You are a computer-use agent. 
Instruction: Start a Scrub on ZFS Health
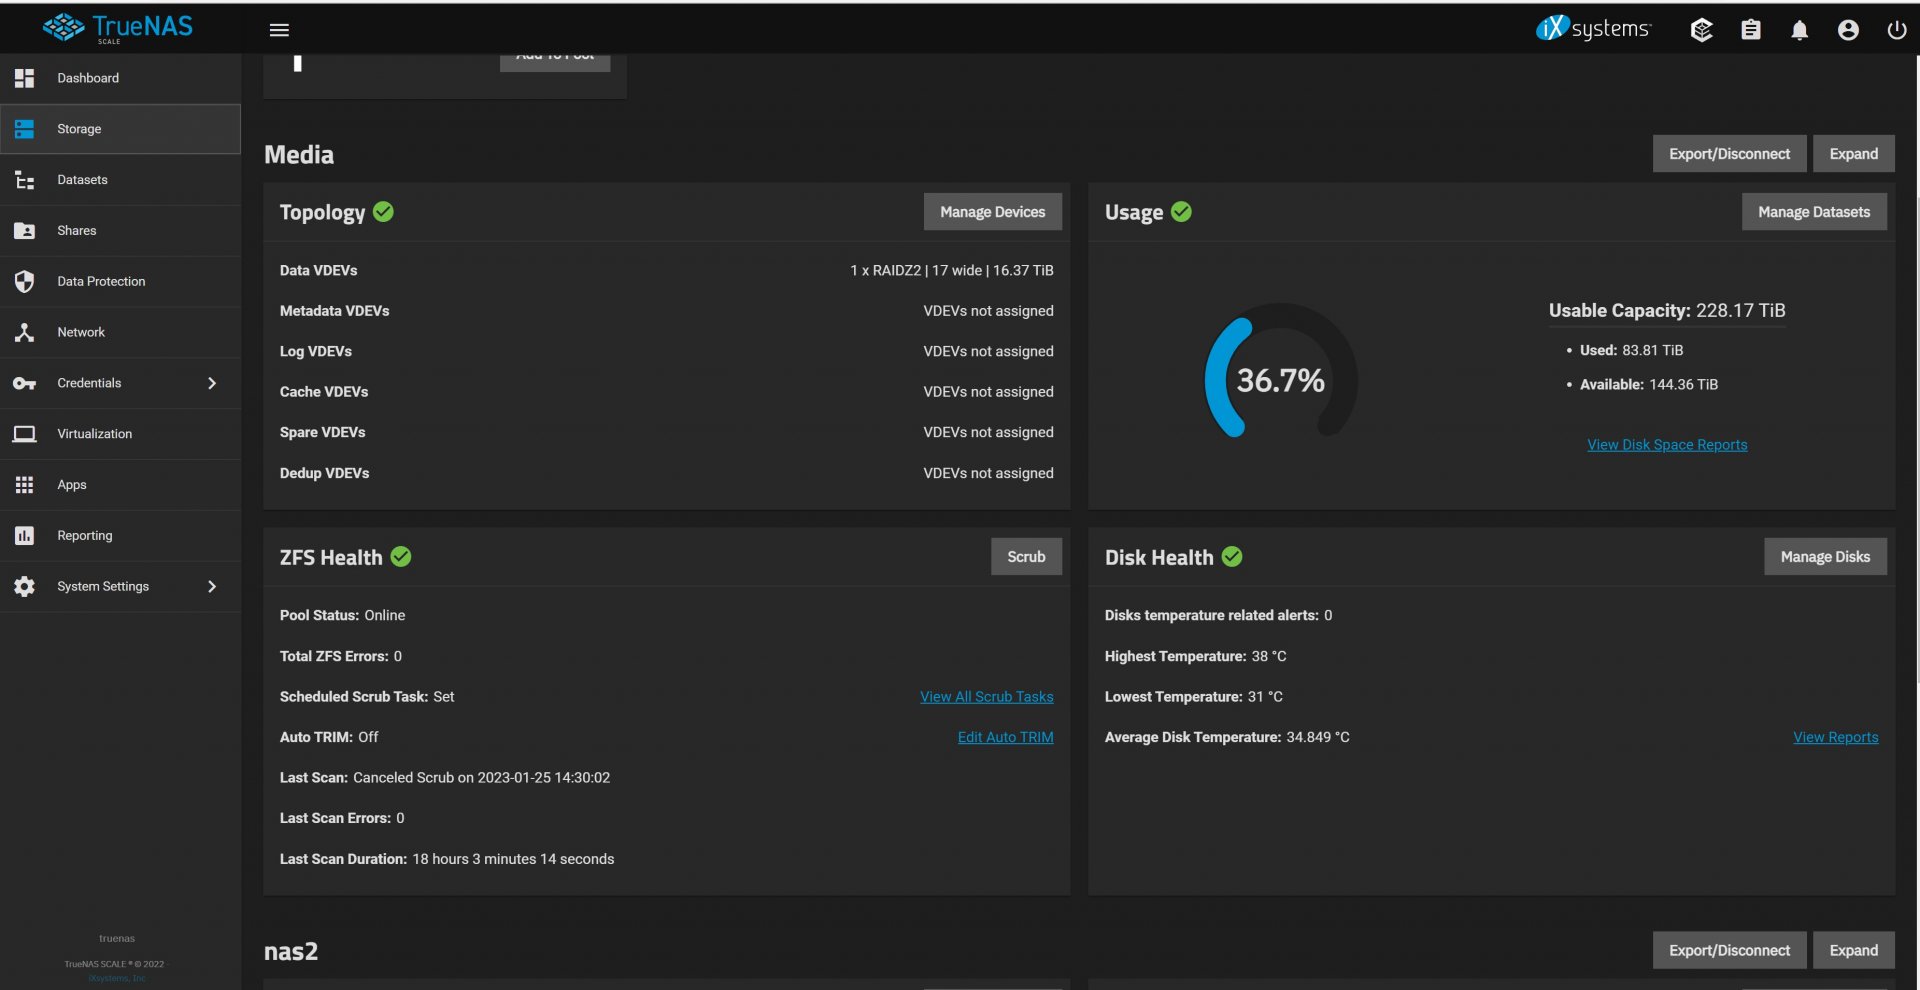tap(1026, 557)
